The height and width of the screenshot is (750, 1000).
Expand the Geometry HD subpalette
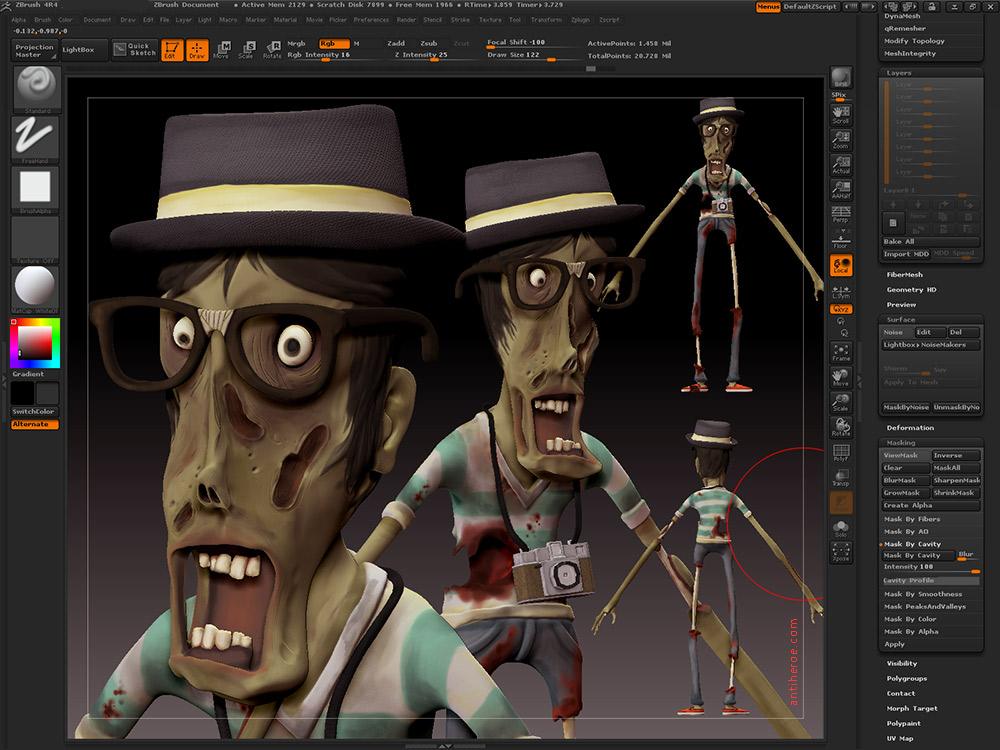click(911, 290)
